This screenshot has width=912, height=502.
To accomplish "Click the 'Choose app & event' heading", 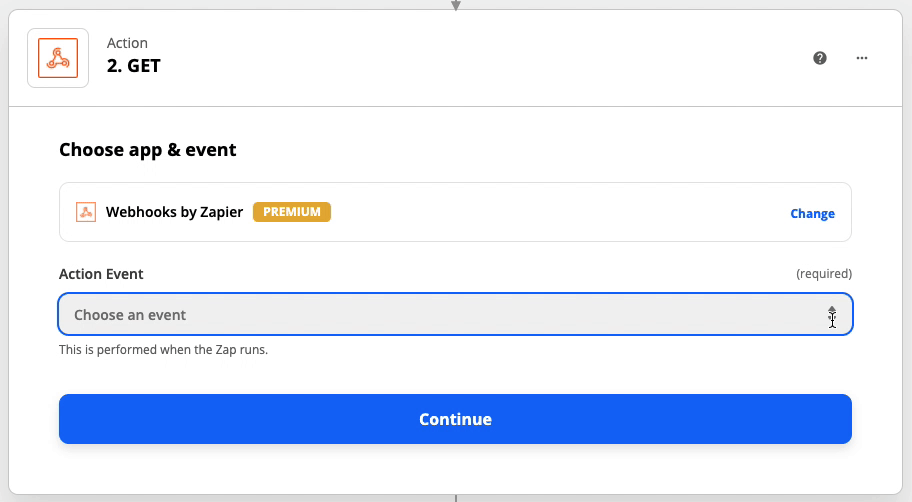I will pos(148,149).
